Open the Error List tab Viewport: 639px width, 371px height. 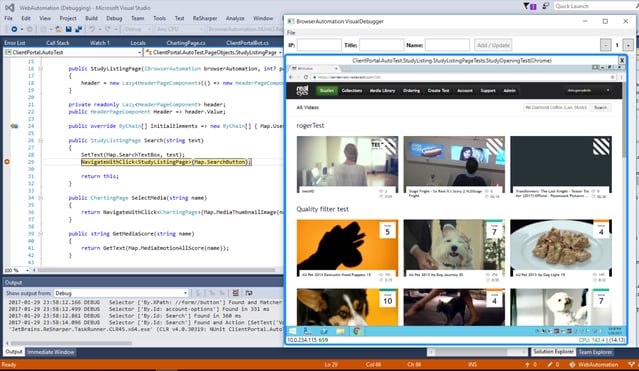point(15,43)
